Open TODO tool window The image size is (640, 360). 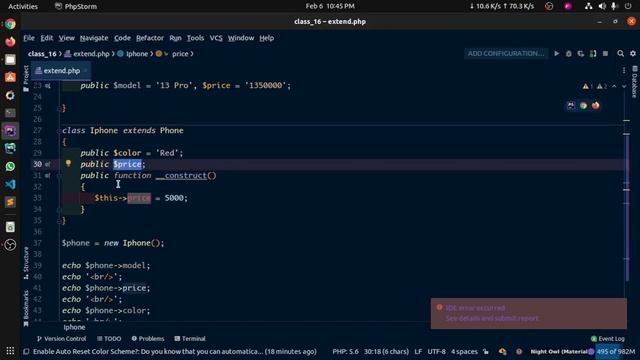[109, 339]
